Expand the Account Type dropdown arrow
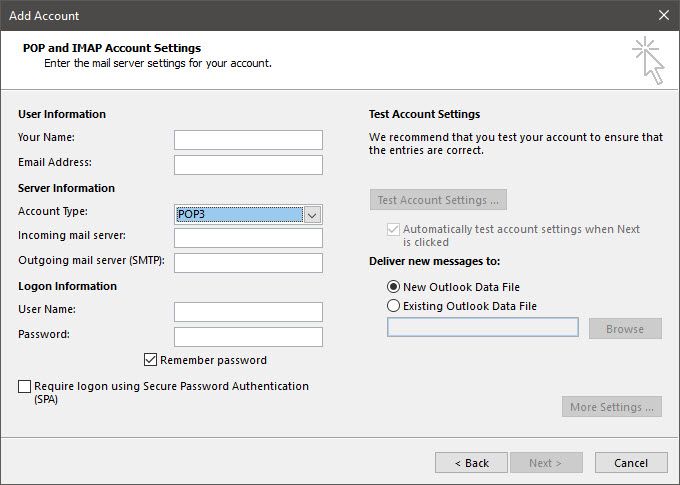680x485 pixels. click(312, 214)
